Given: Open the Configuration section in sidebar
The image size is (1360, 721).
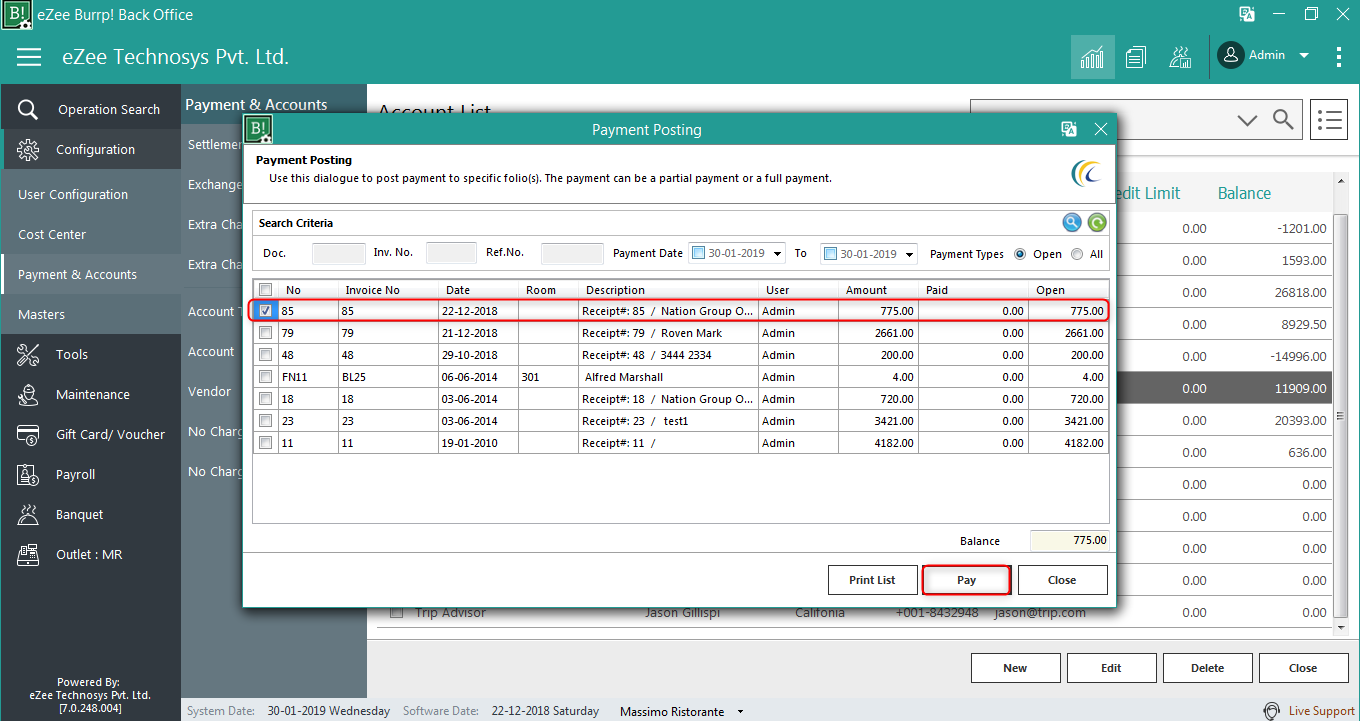Looking at the screenshot, I should point(90,150).
